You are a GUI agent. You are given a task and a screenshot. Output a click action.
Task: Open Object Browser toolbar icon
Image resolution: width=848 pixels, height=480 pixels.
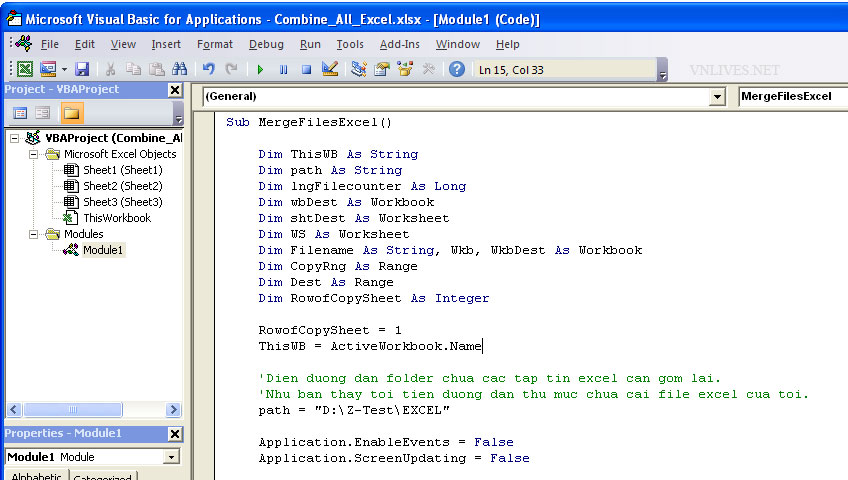(405, 69)
